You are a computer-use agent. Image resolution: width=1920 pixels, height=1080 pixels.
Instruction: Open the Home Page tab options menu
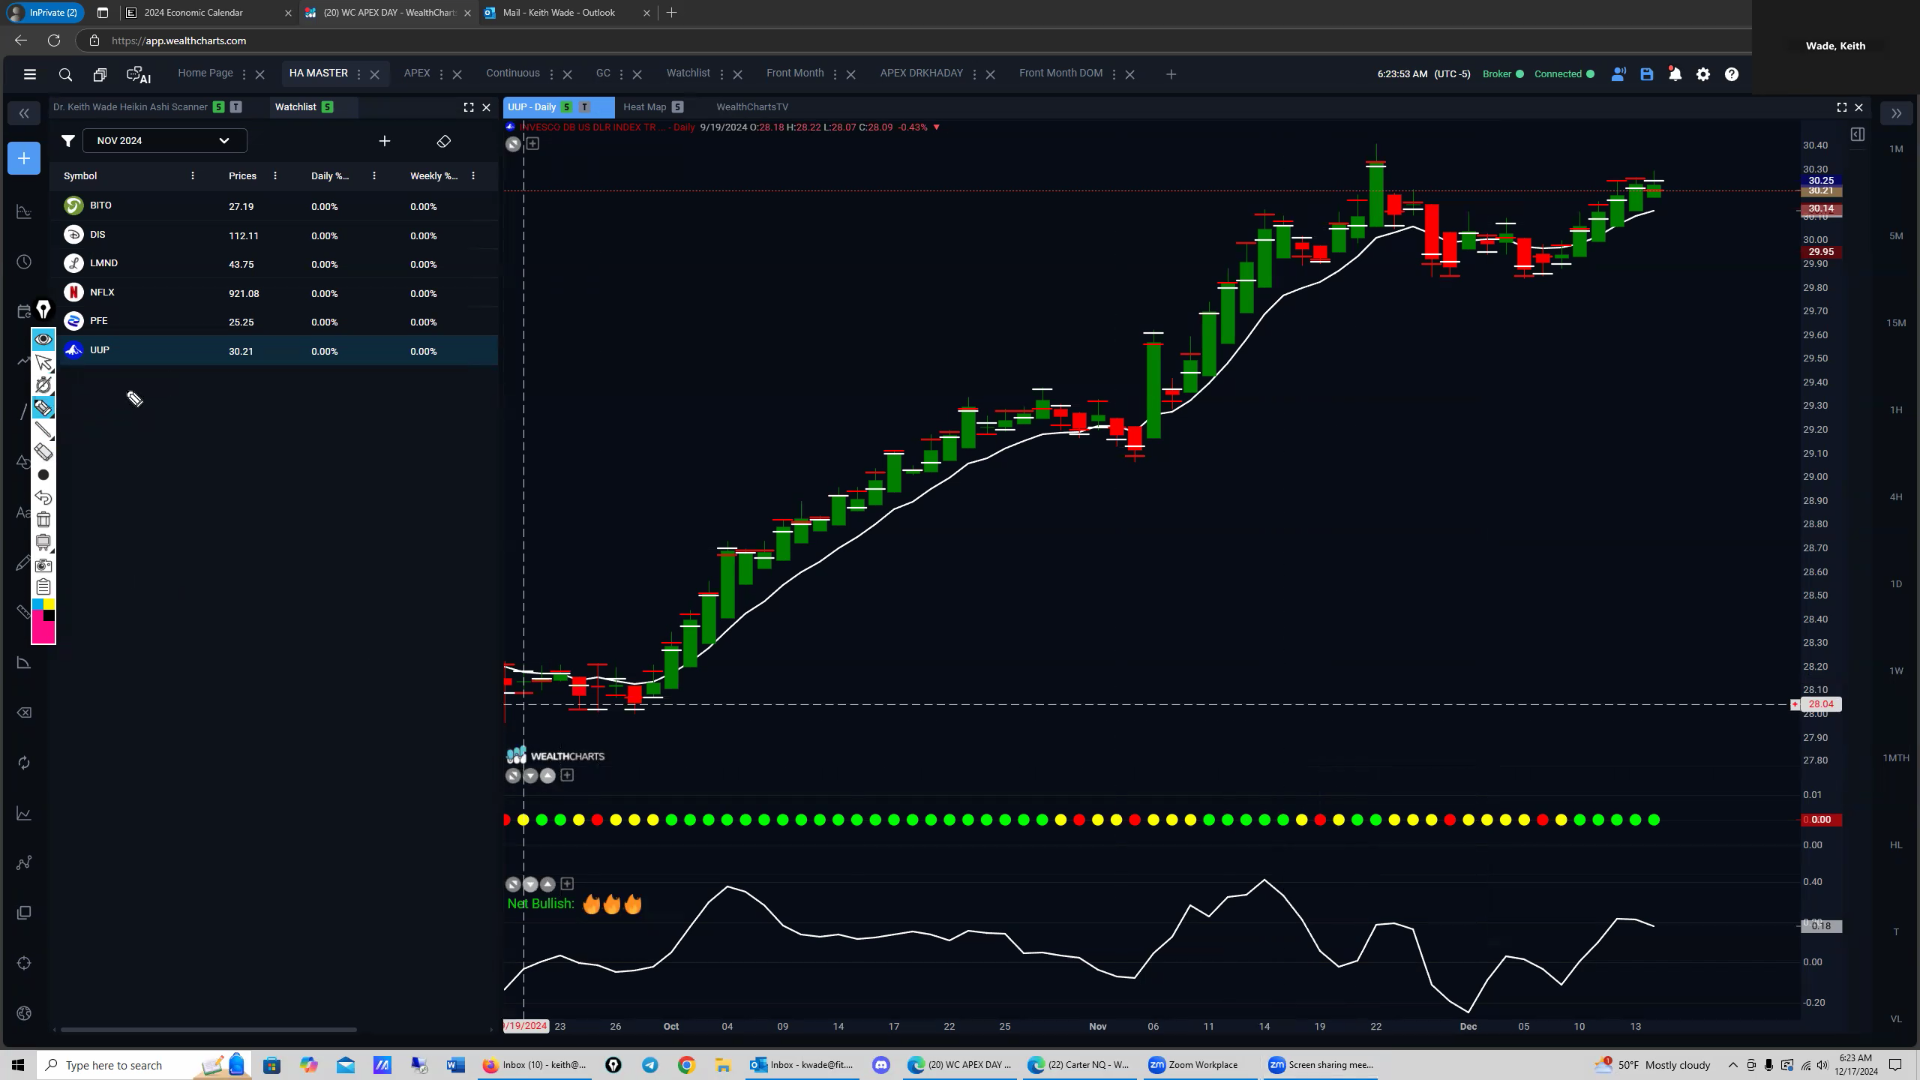pyautogui.click(x=244, y=74)
